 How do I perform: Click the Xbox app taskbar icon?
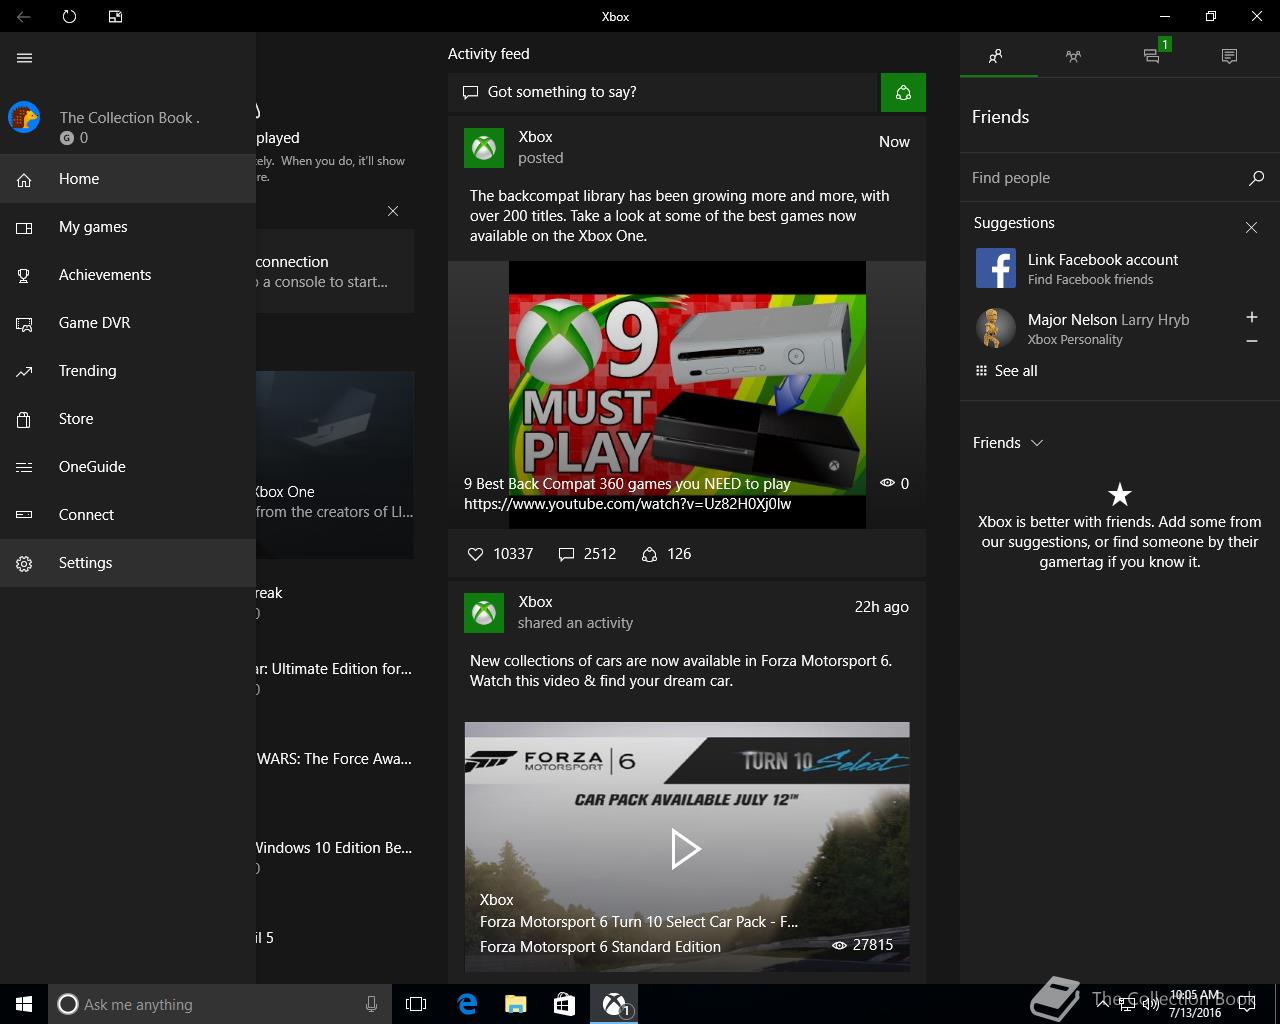614,1004
